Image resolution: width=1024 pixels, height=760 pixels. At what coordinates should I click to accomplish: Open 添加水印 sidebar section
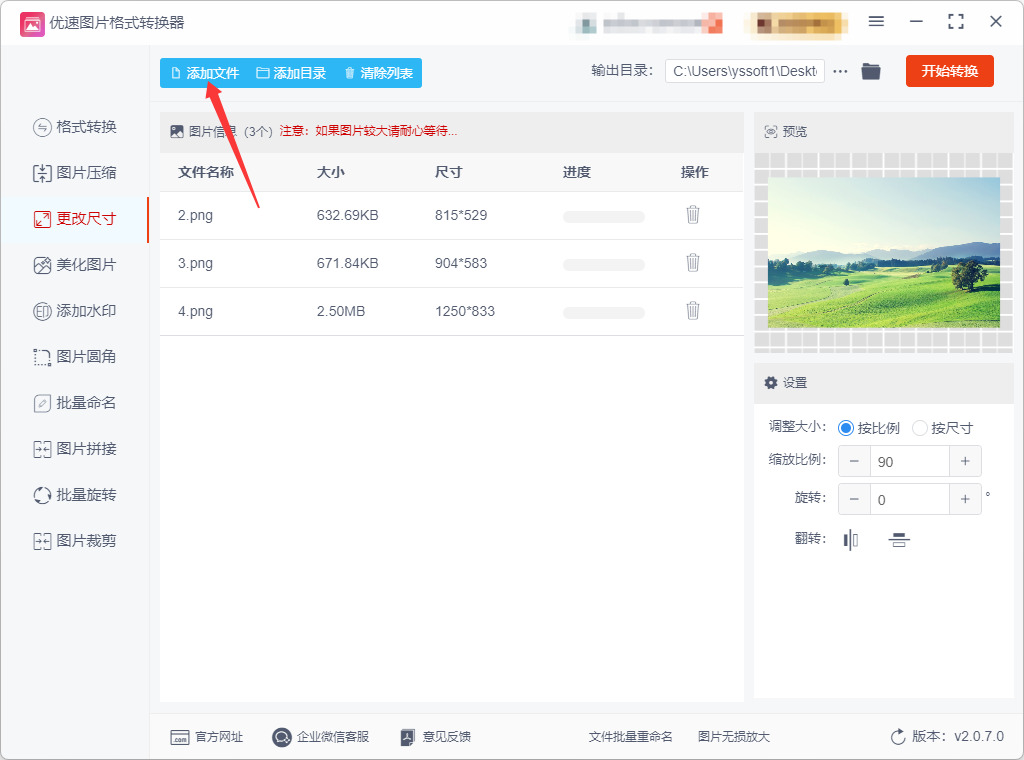[74, 311]
